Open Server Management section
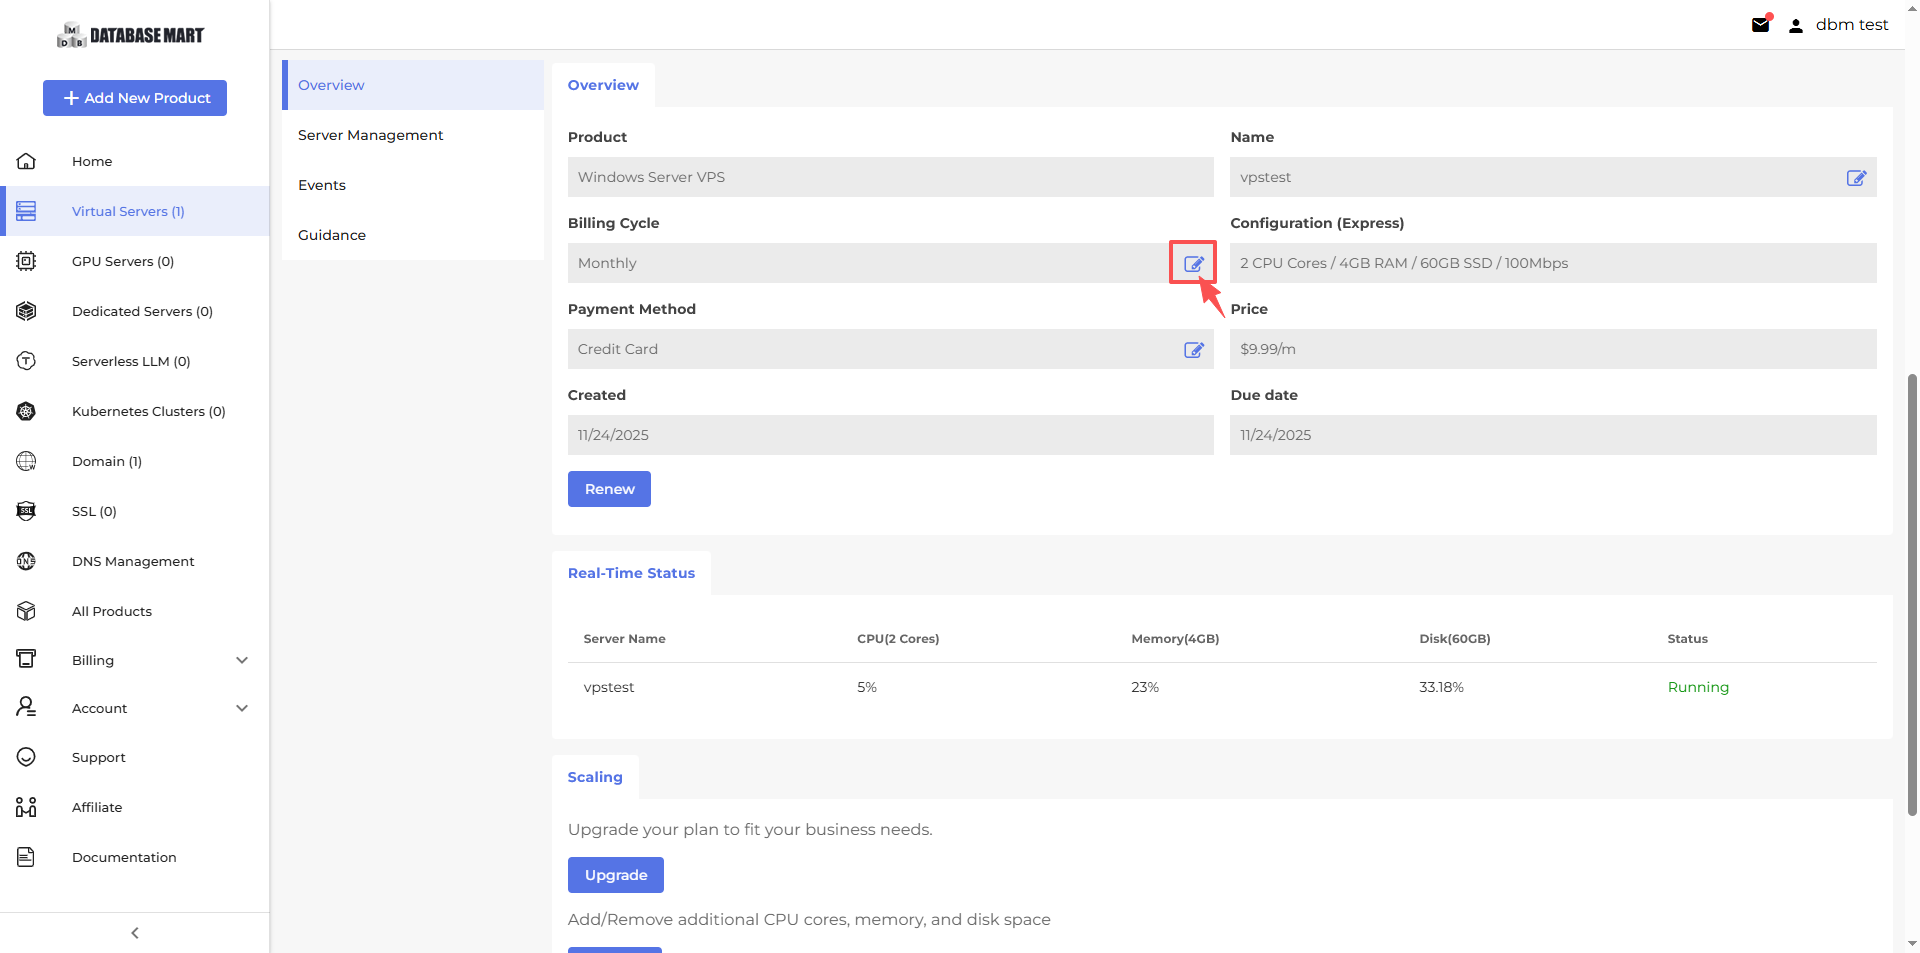 (413, 135)
